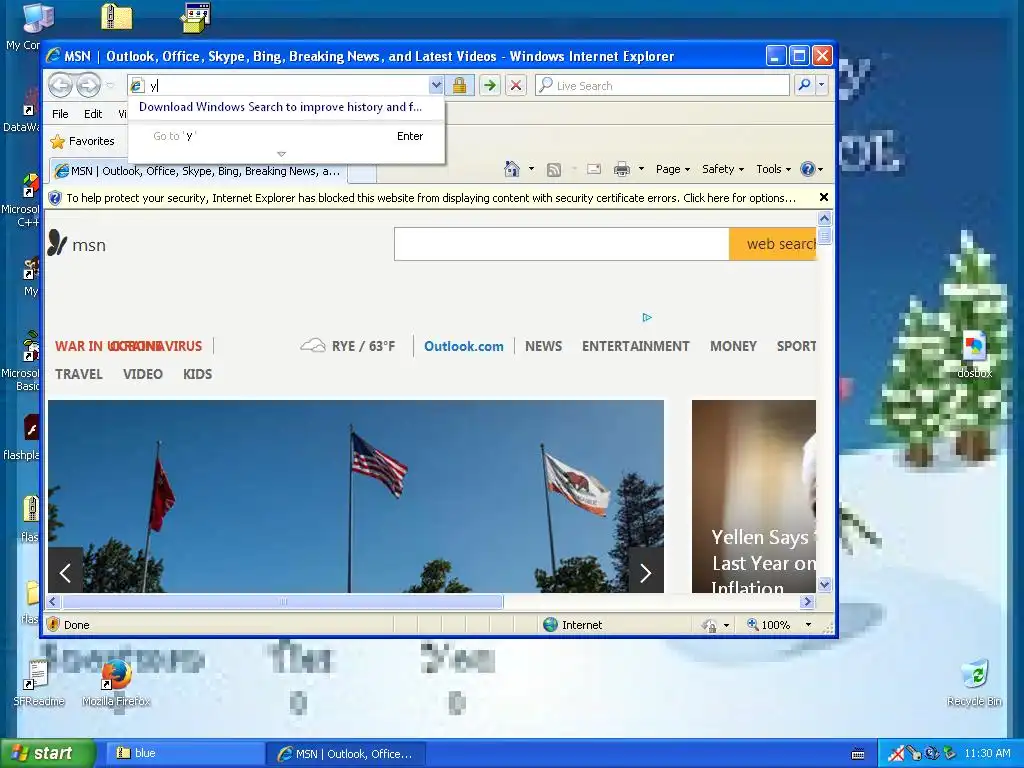Open the Page menu dropdown
The width and height of the screenshot is (1024, 768).
click(673, 169)
